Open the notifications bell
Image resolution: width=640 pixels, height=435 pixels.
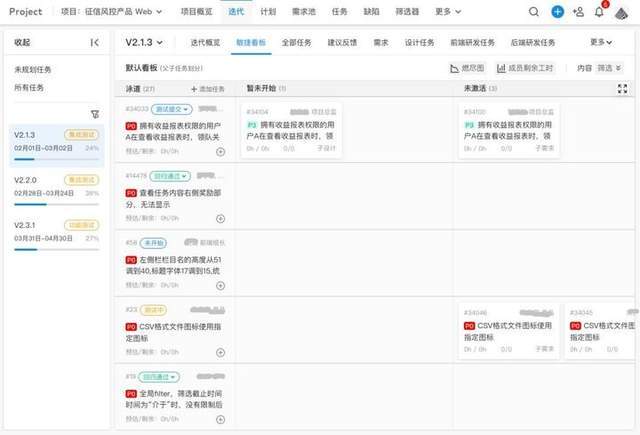pyautogui.click(x=599, y=12)
